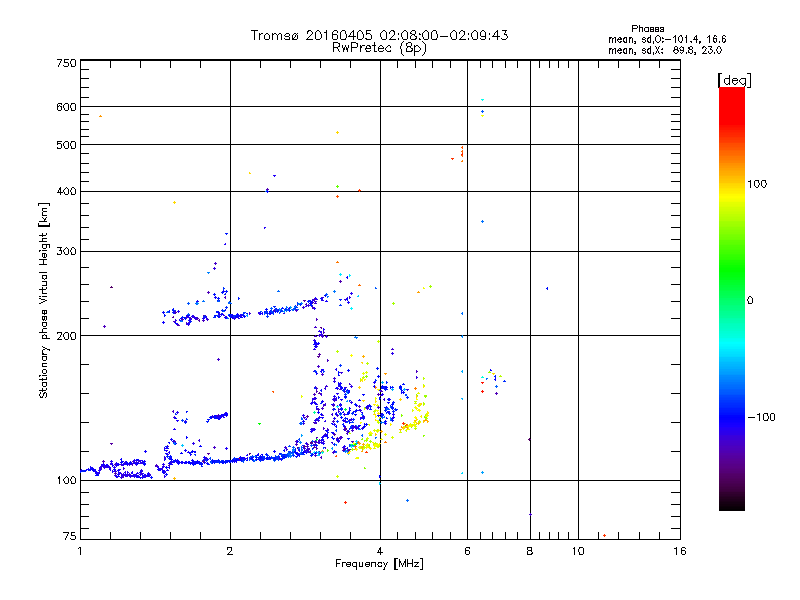The width and height of the screenshot is (800, 600).
Task: Click the y-axis label '75'
Action: coord(70,536)
